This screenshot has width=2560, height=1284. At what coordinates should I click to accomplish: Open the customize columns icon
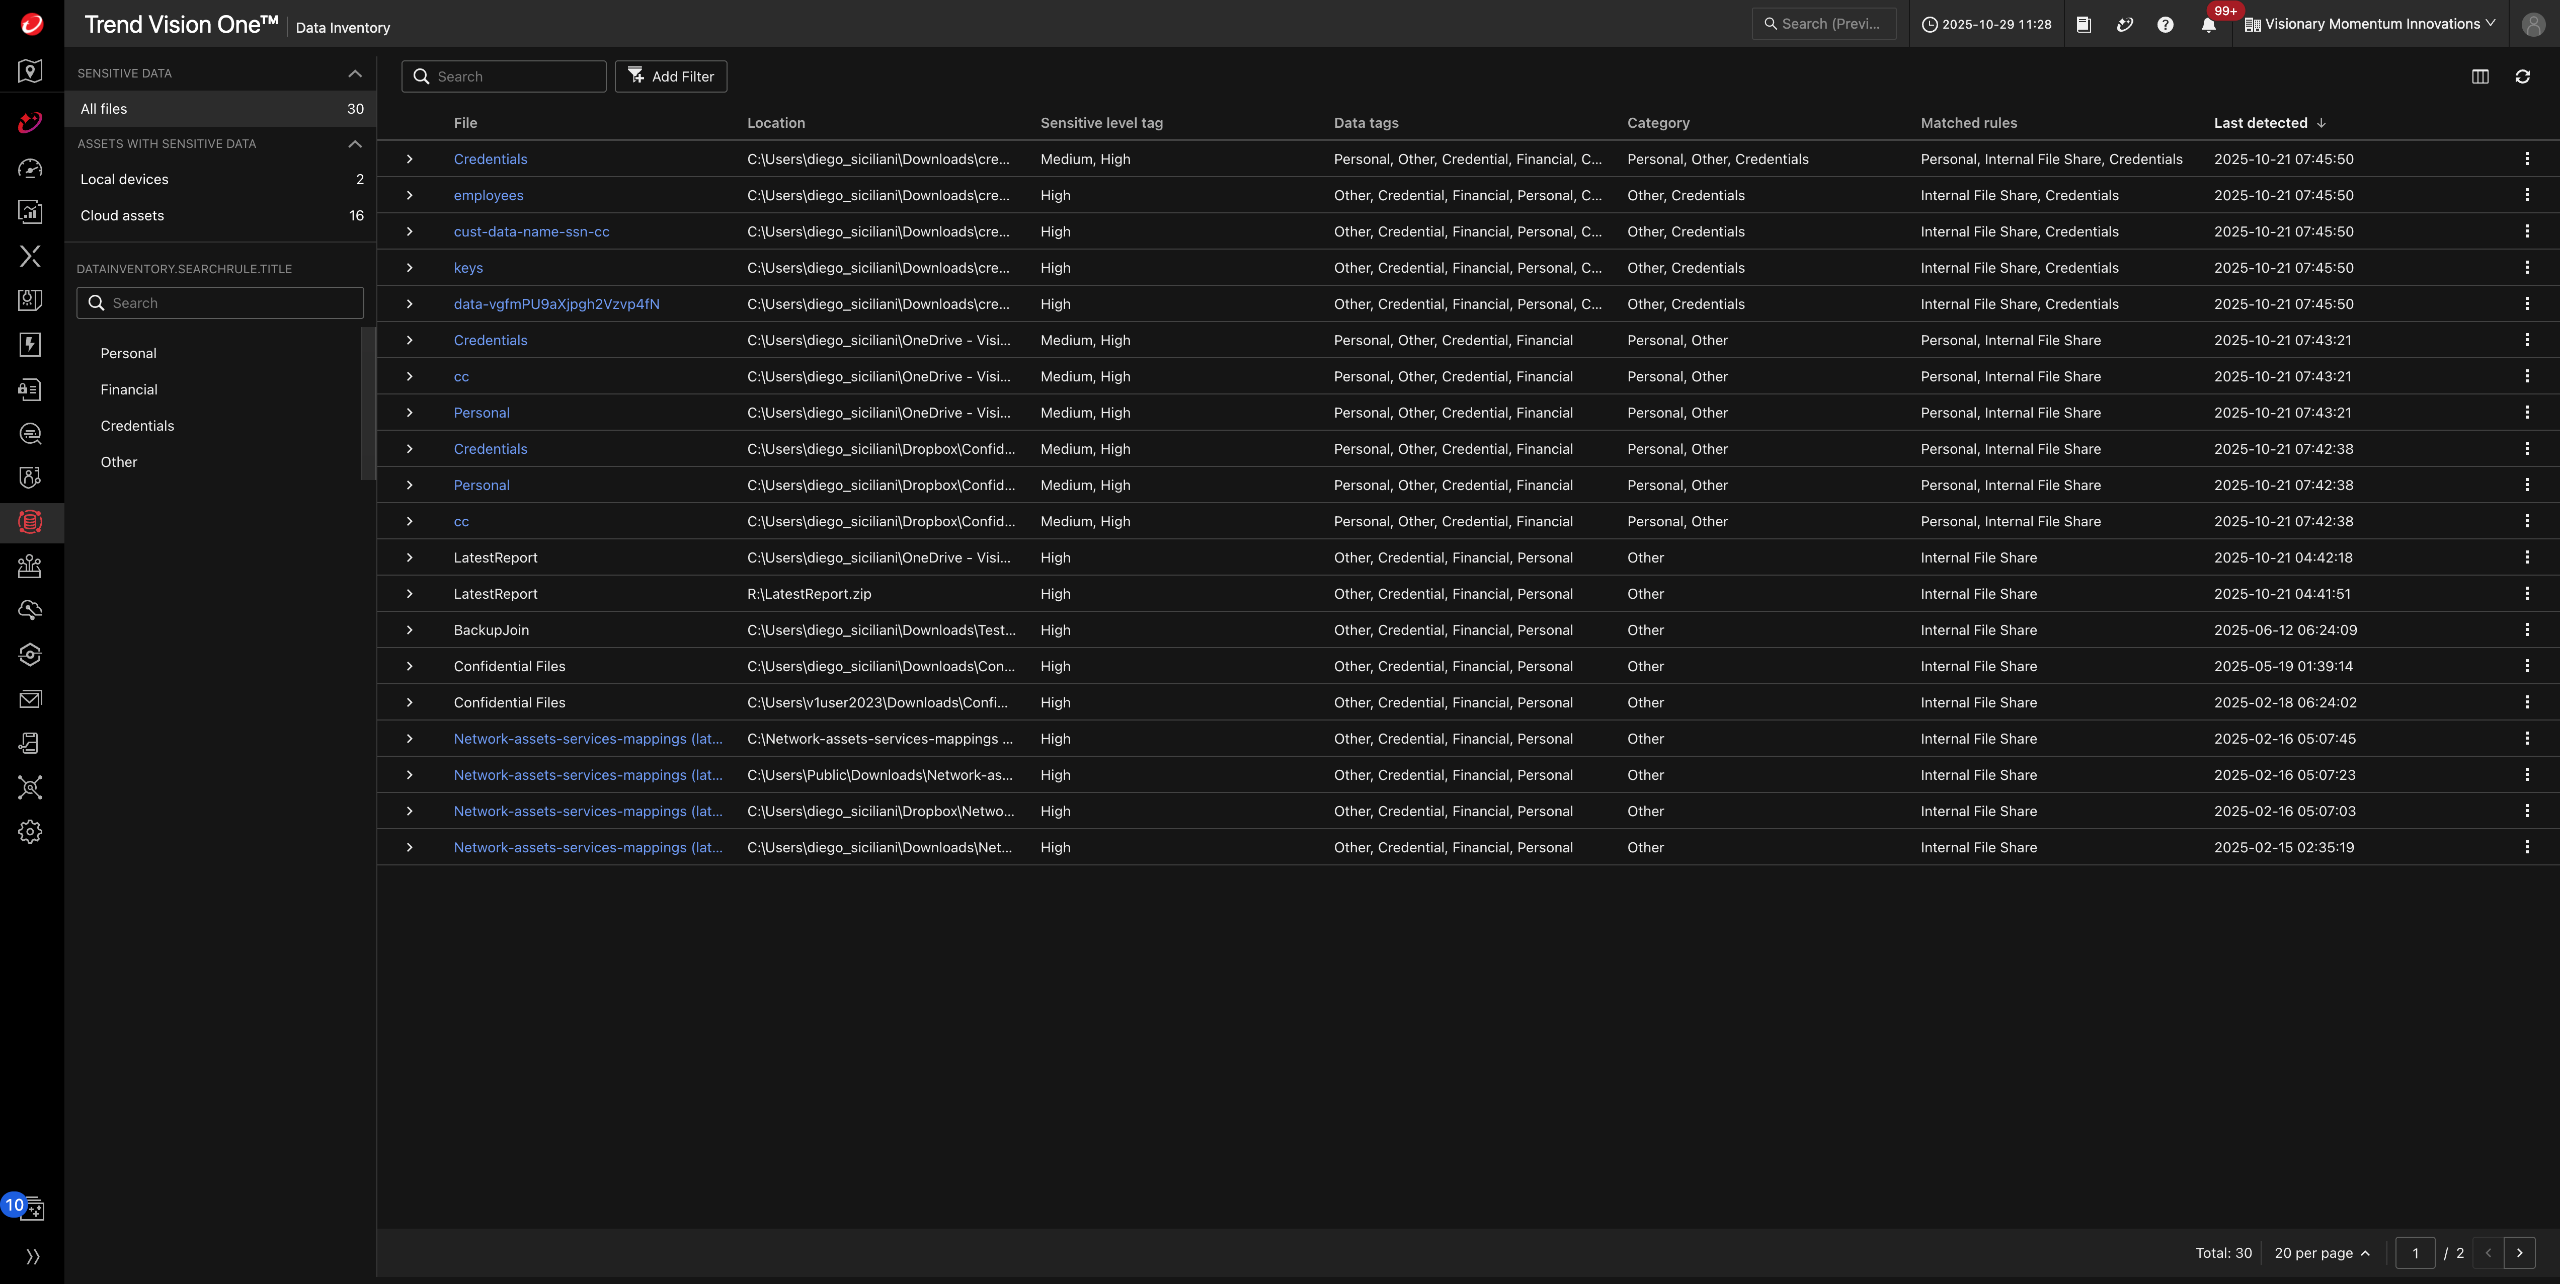pyautogui.click(x=2480, y=77)
